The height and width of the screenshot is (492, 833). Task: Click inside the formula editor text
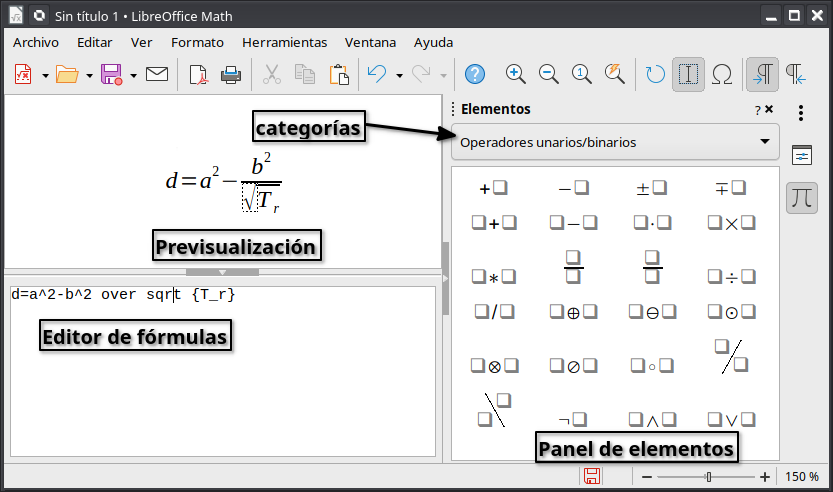(123, 294)
